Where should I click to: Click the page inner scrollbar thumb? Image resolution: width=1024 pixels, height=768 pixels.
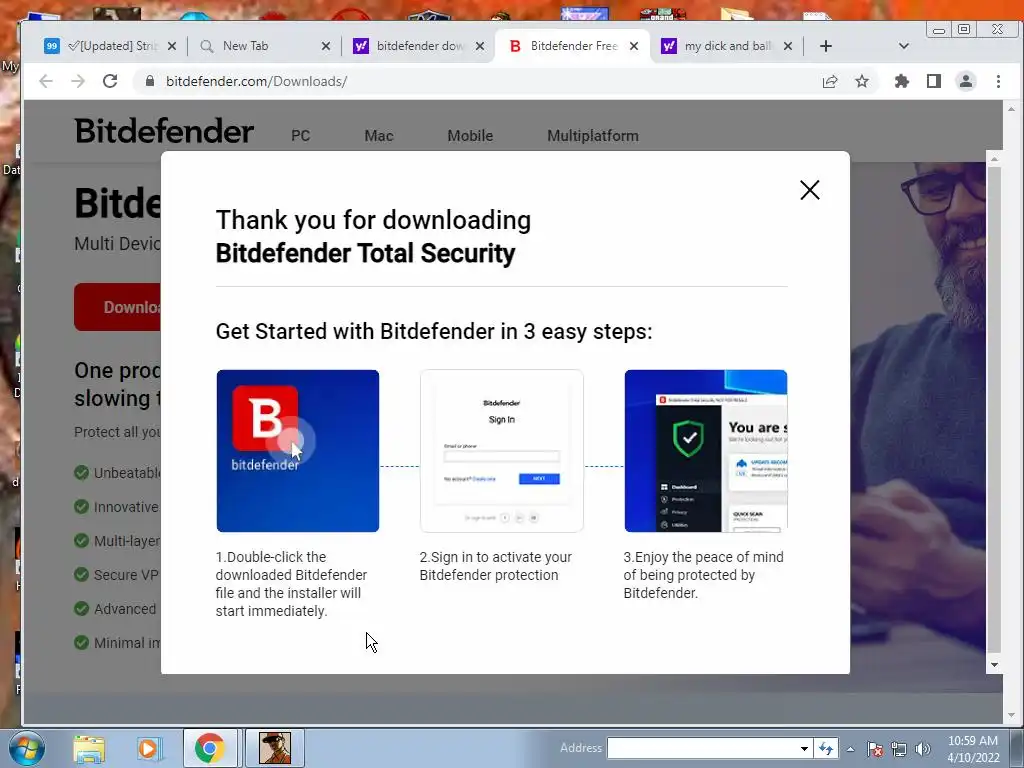994,409
